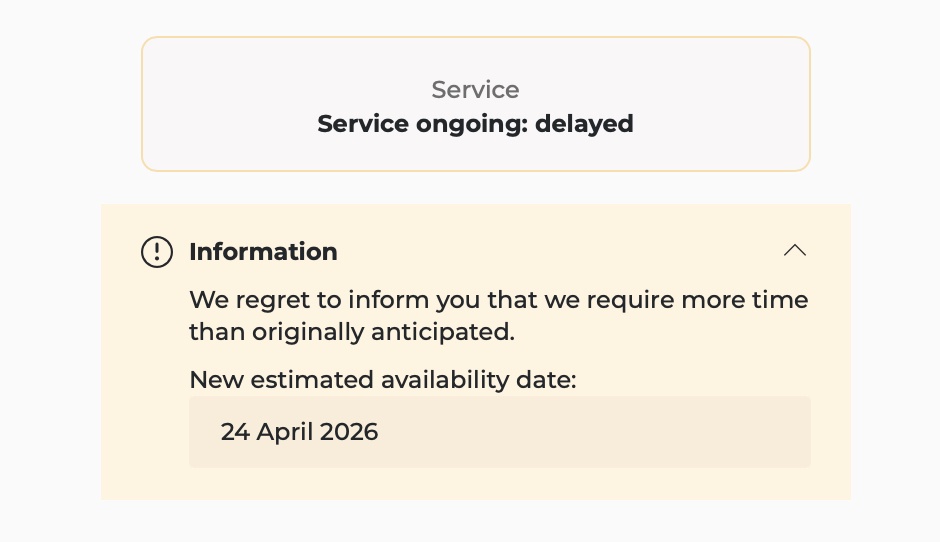Screen dimensions: 940x542
Task: Click the word "originally" in the message
Action: [x=306, y=331]
